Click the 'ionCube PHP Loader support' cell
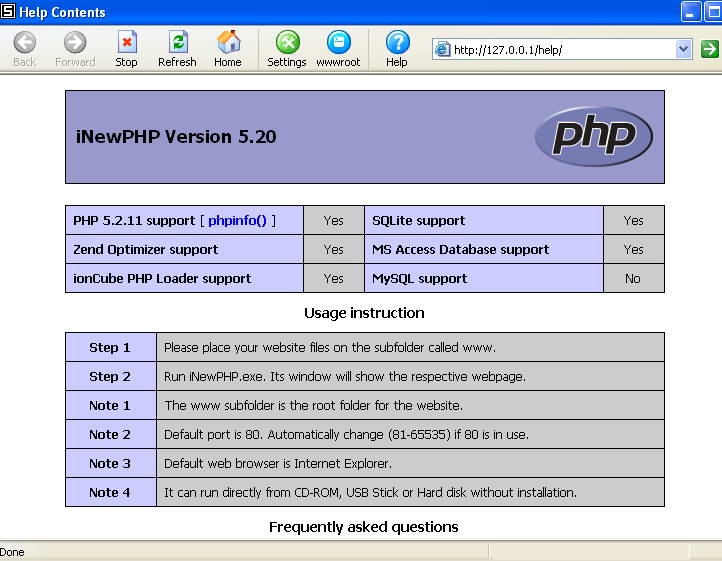 point(184,278)
